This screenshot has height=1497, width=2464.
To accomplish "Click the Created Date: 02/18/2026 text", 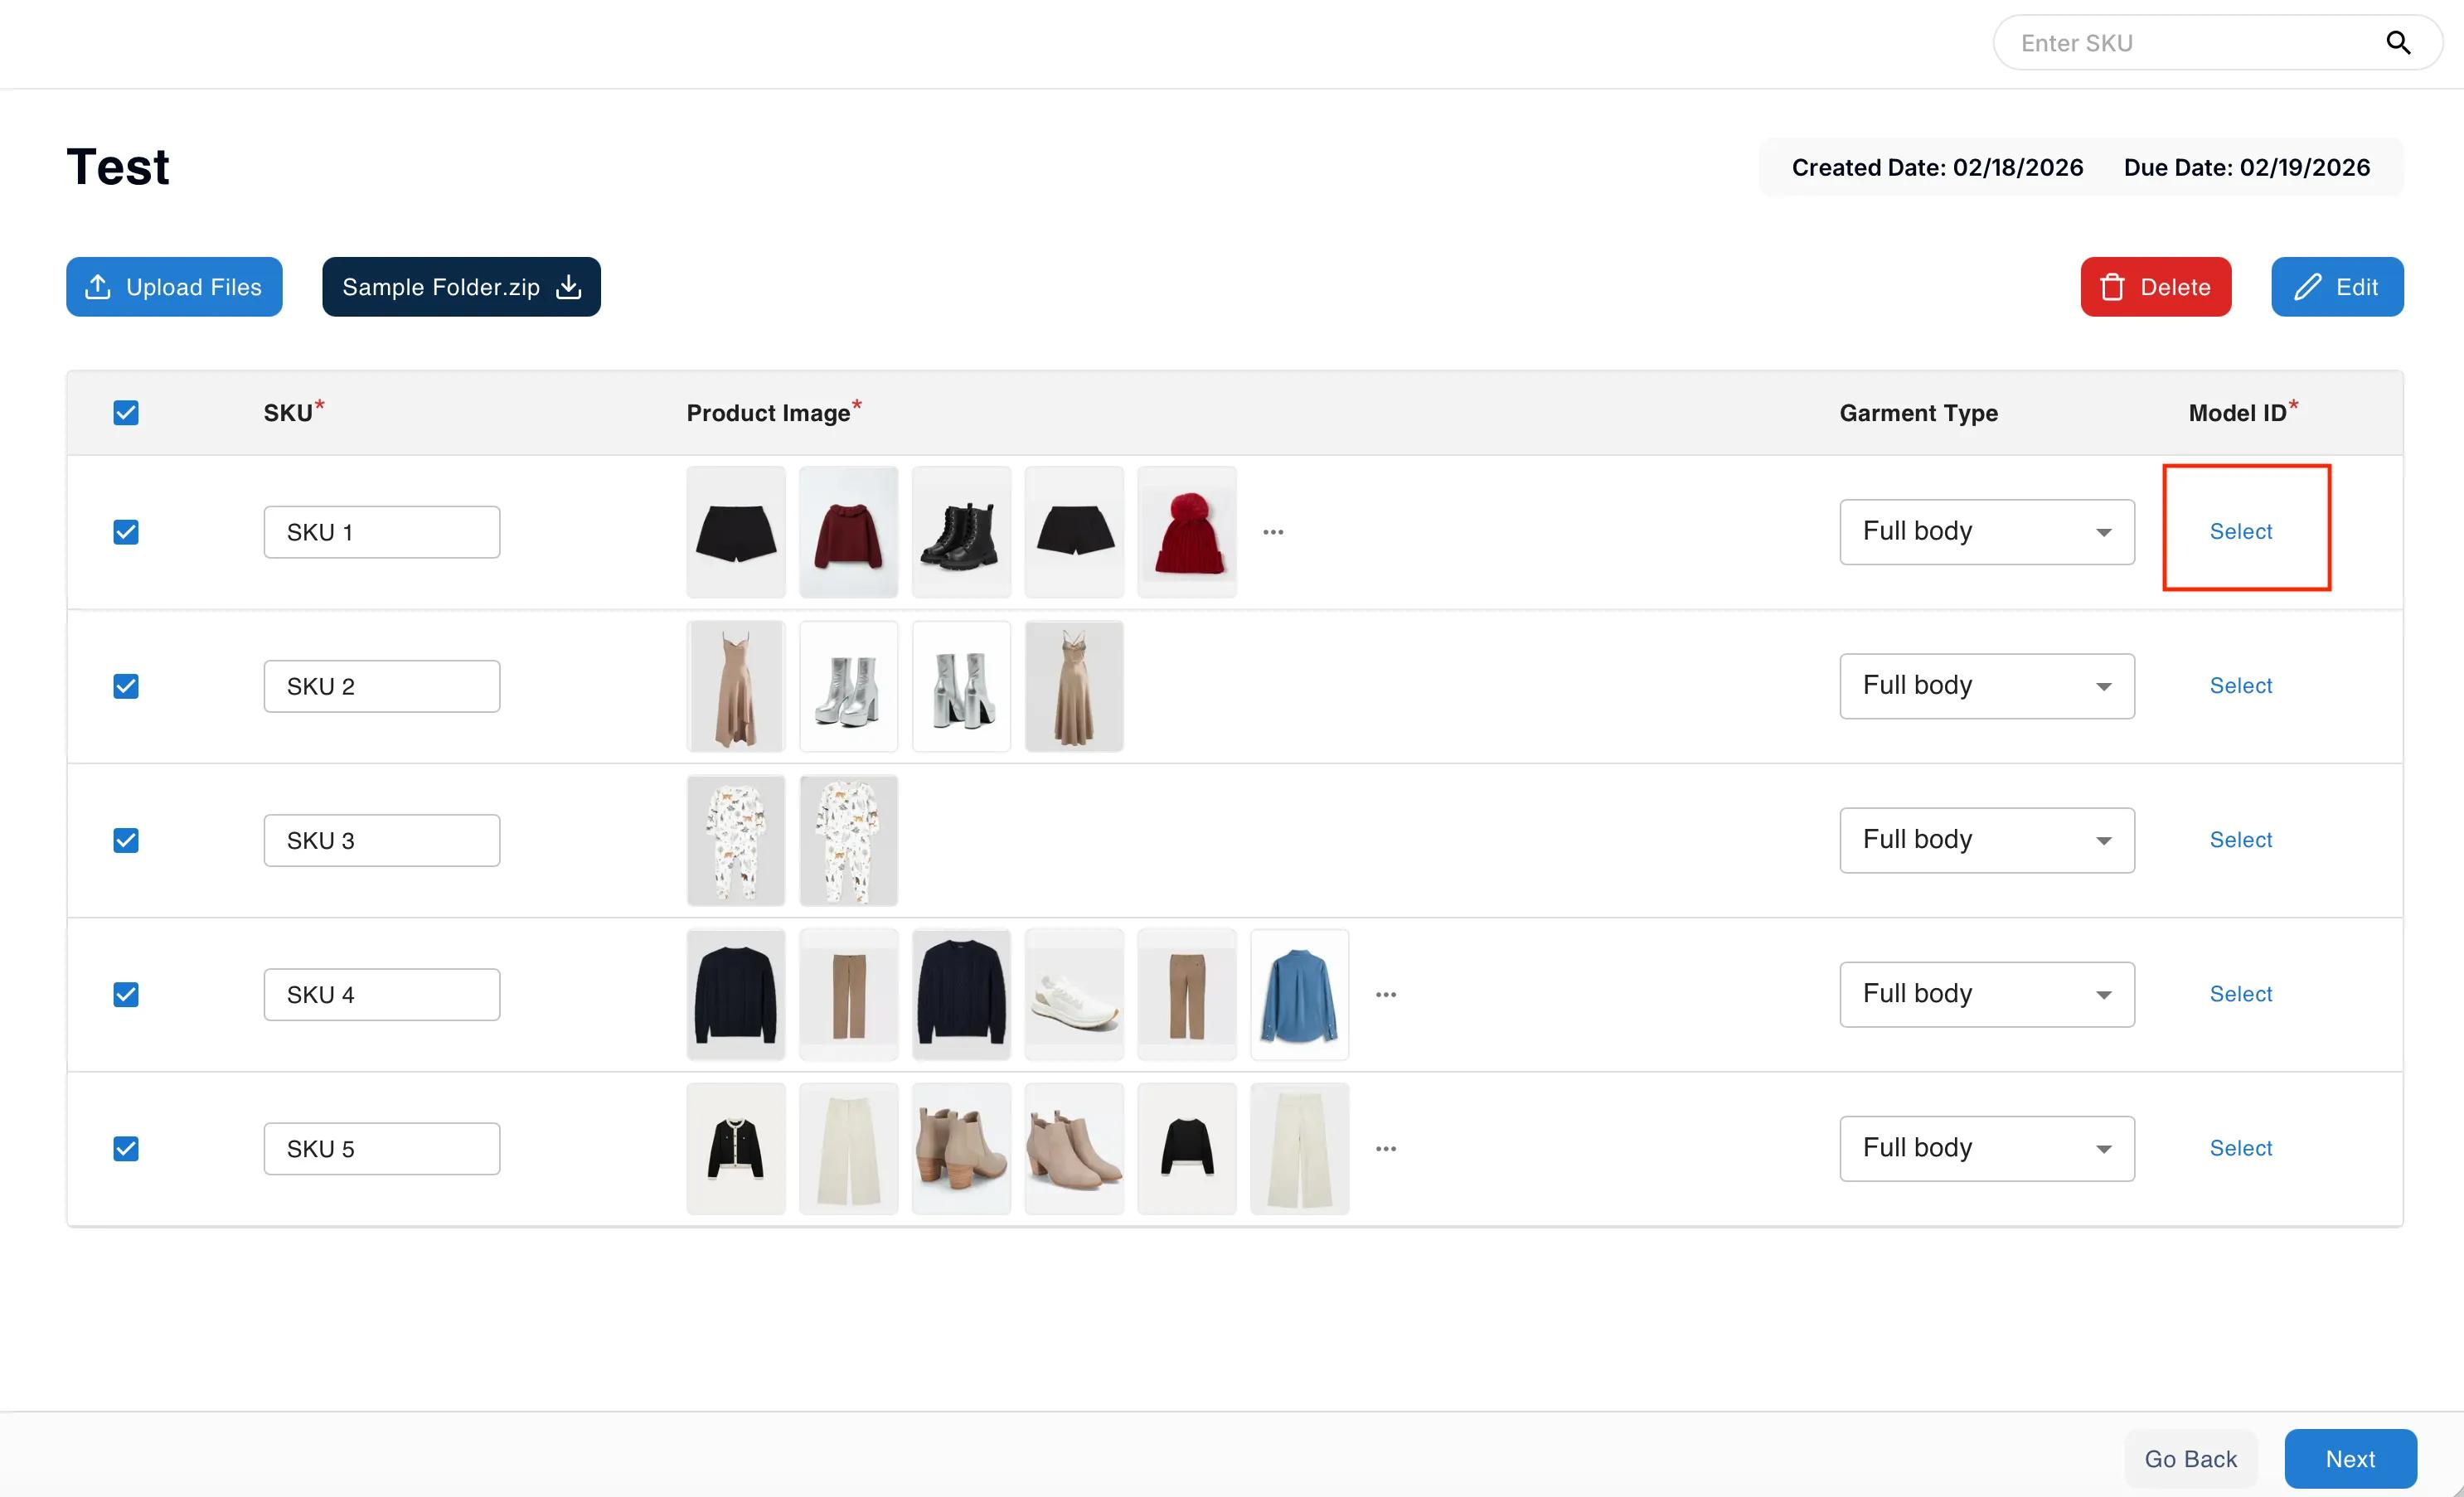I will (x=1937, y=167).
